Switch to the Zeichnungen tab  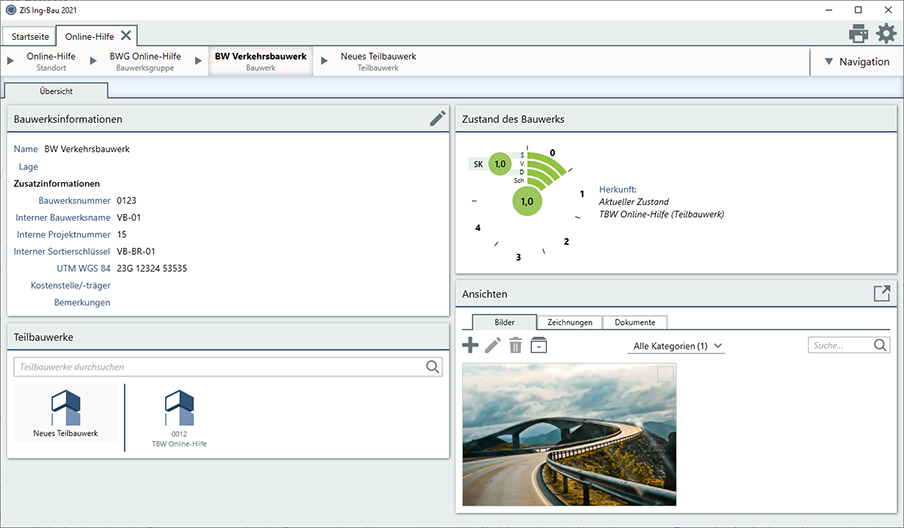coord(570,322)
